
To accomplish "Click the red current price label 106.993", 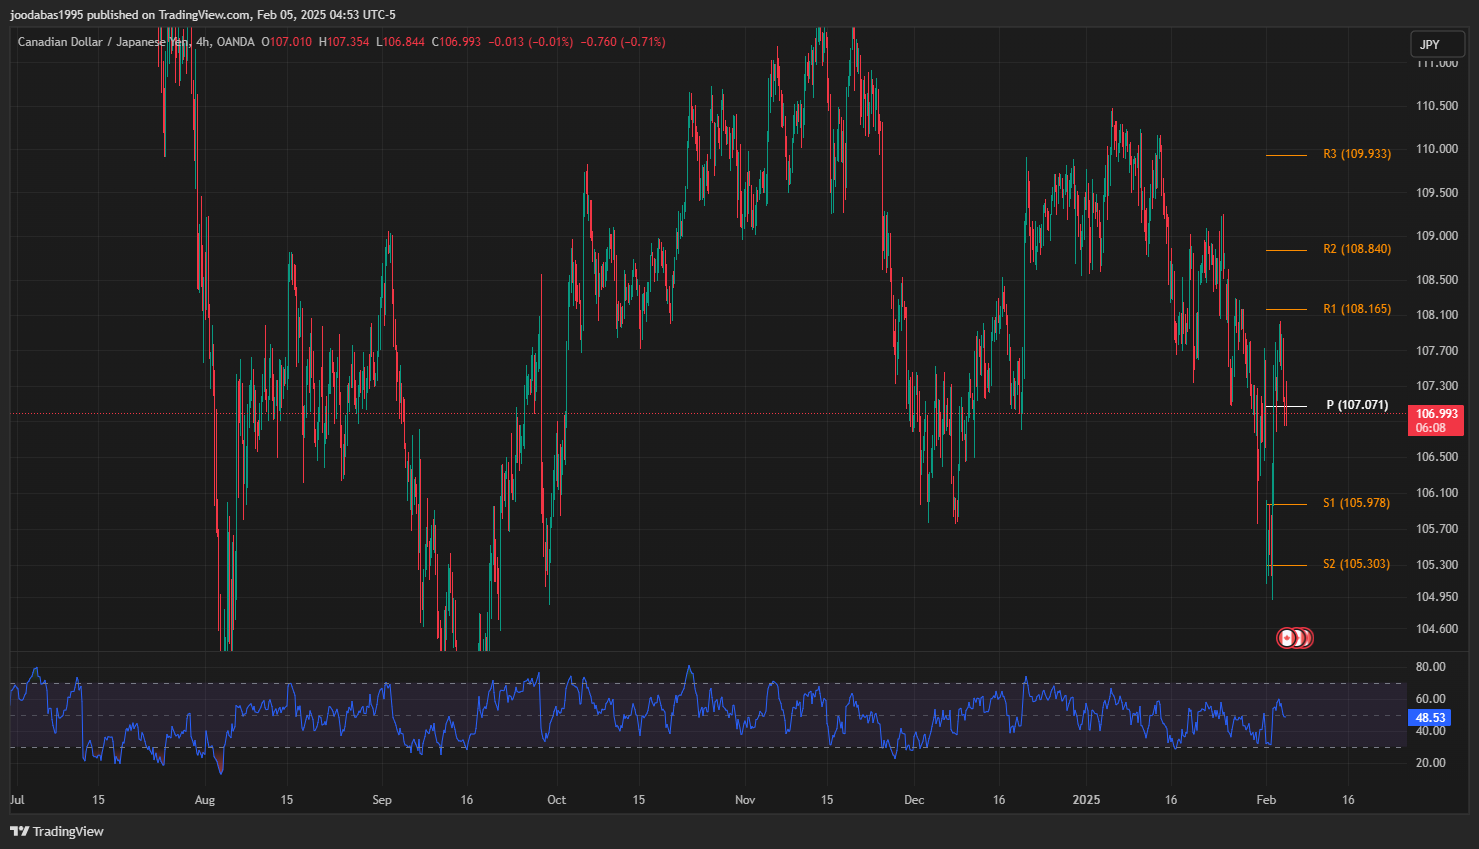I will 1436,414.
